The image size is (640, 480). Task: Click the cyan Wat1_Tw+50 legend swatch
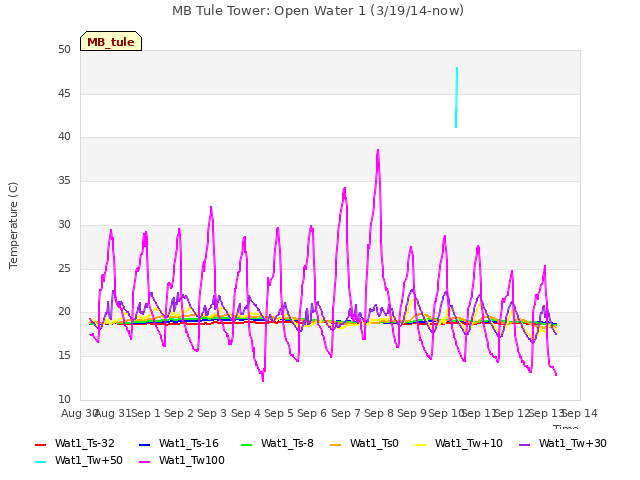click(40, 462)
